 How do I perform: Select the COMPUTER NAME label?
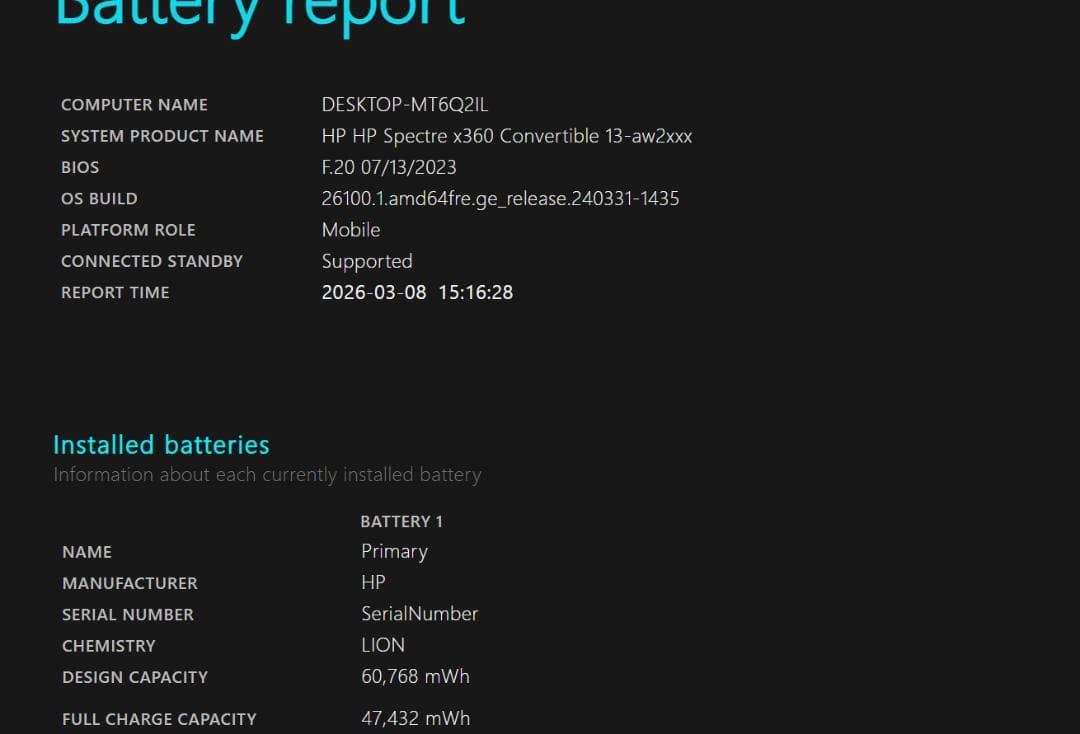(134, 105)
